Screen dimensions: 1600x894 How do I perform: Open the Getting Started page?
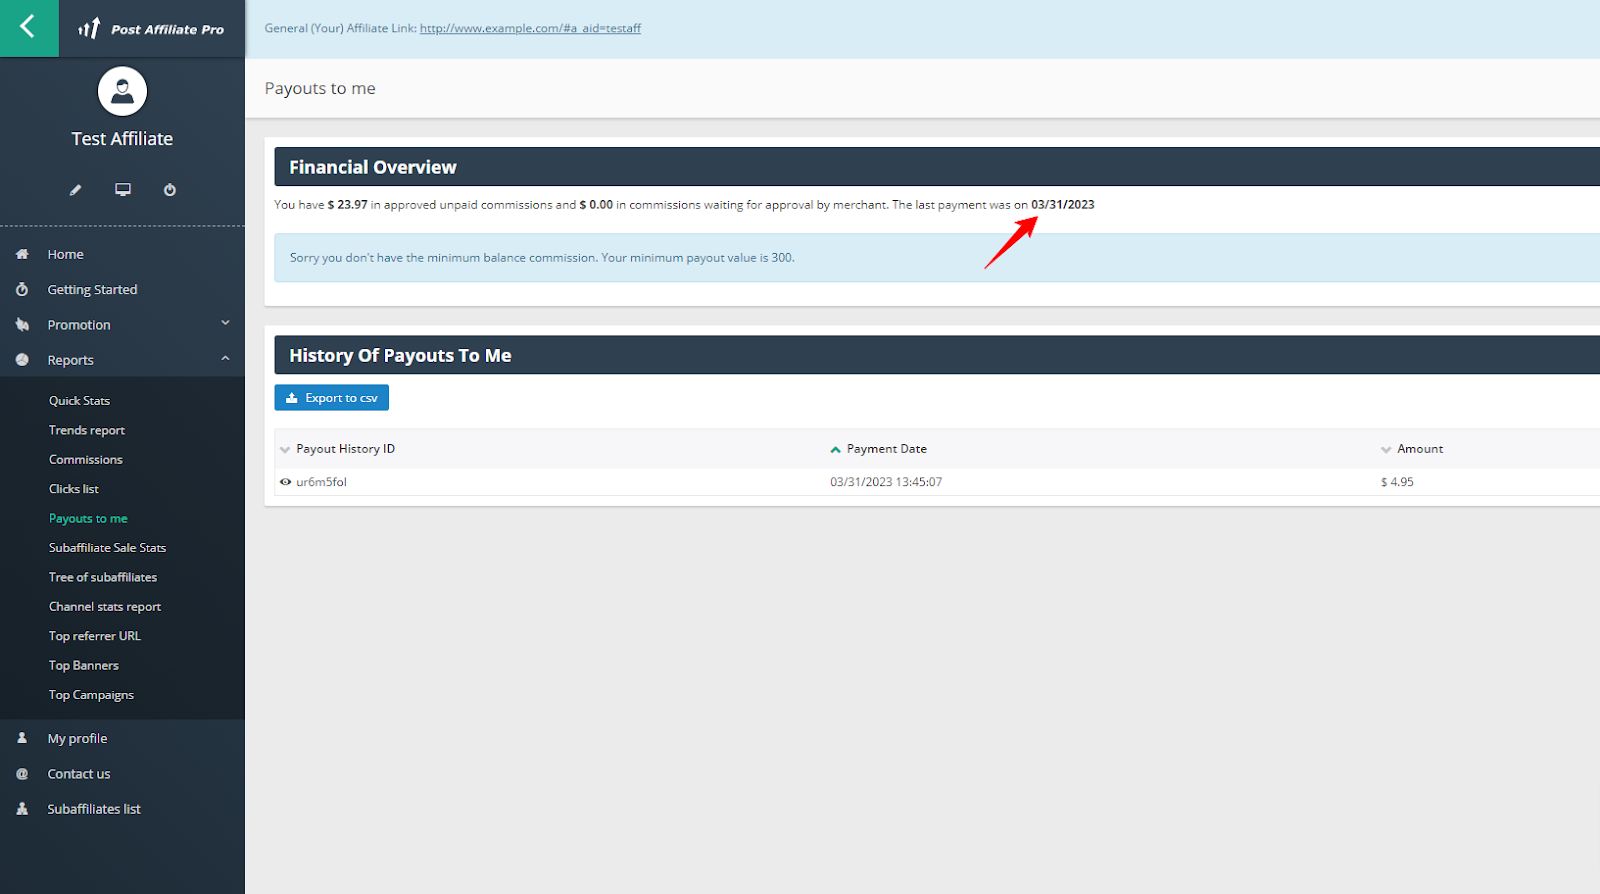[92, 290]
